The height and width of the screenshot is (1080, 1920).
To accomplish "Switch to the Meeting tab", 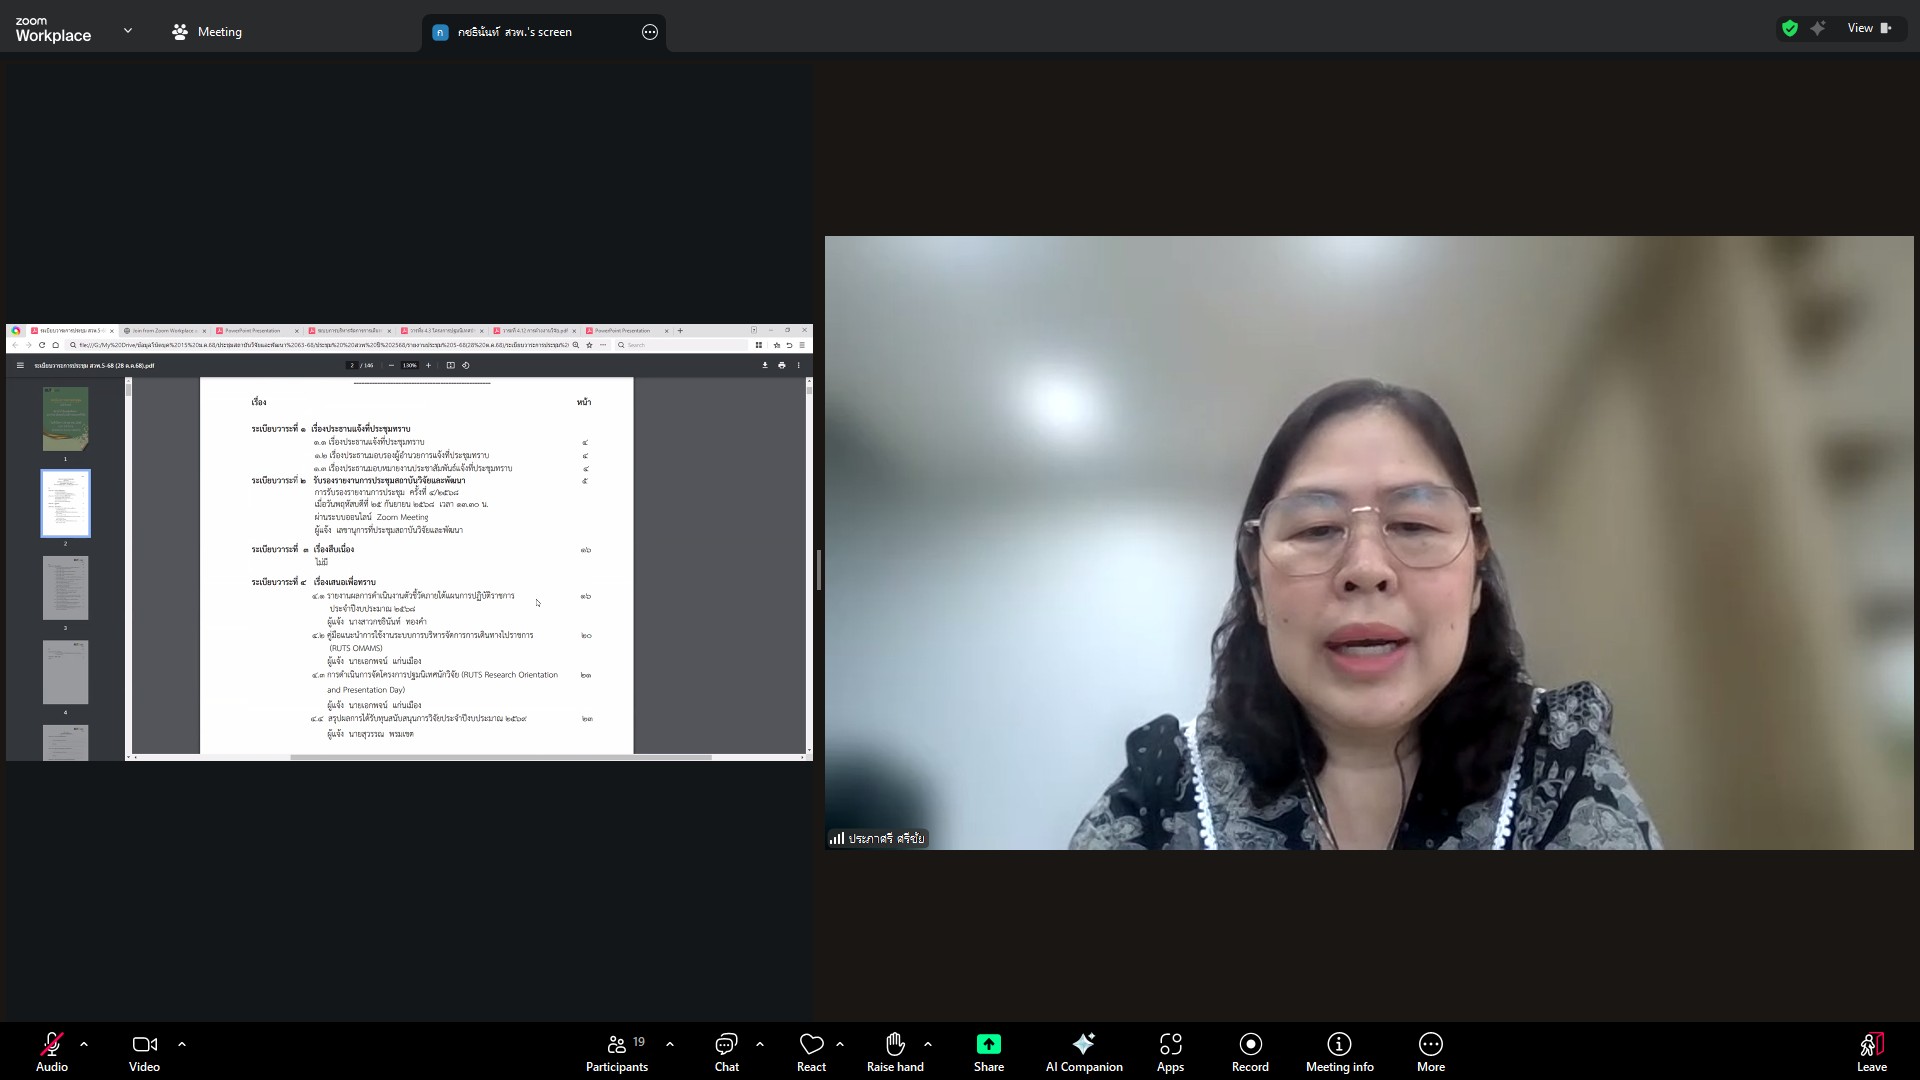I will pyautogui.click(x=207, y=32).
